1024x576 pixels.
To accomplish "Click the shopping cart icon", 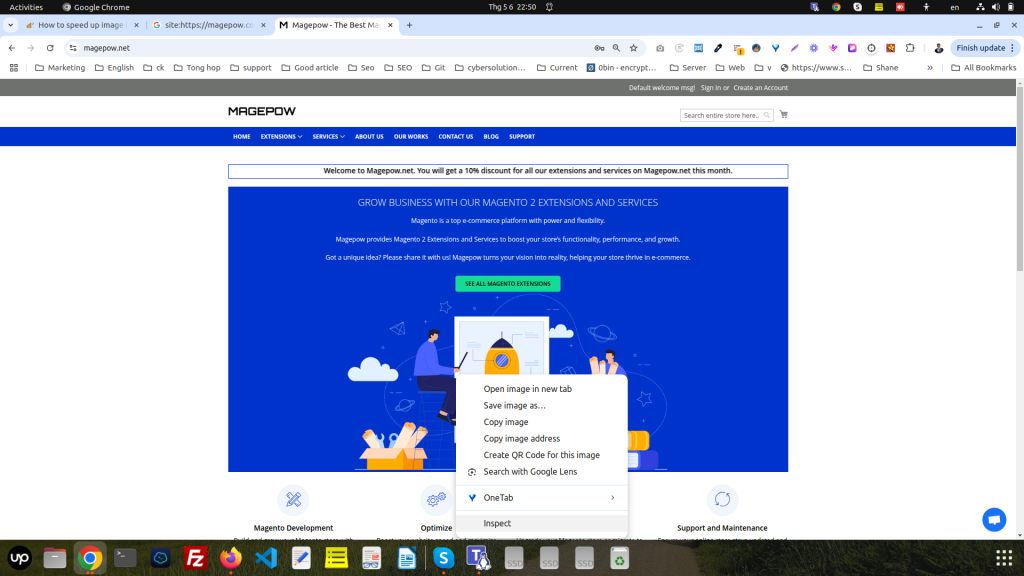I will pos(784,114).
